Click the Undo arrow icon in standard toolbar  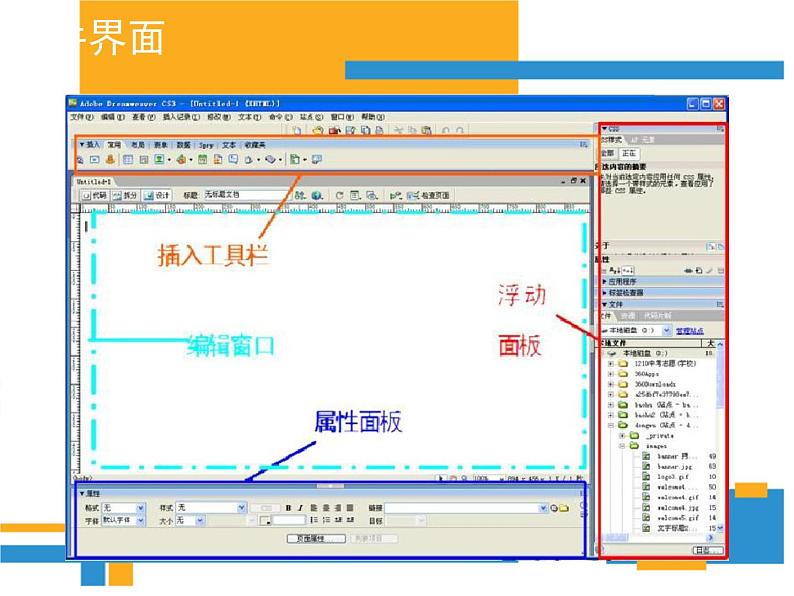pos(446,131)
